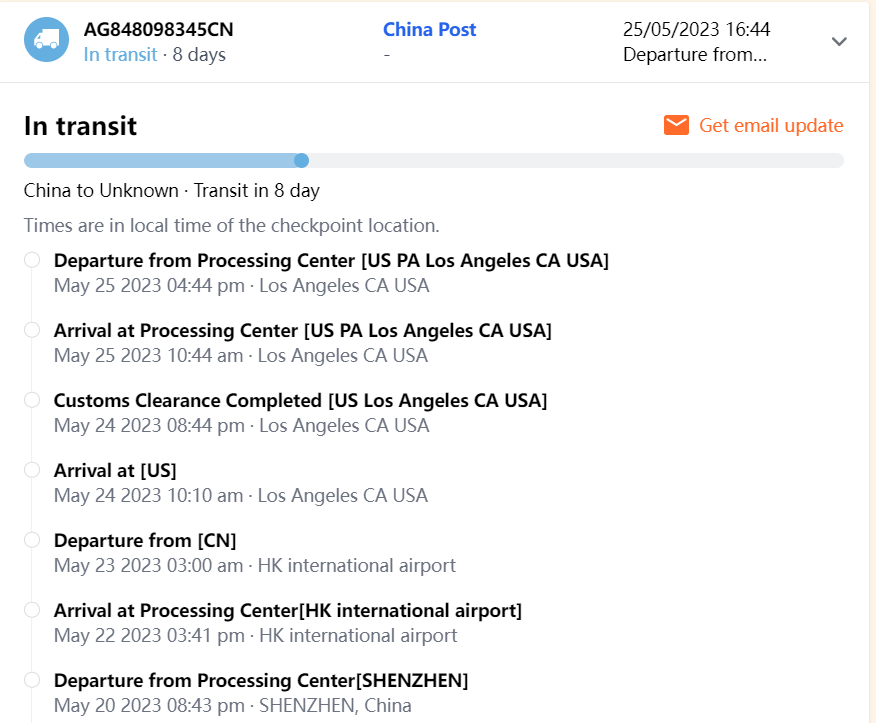Select Departure from Processing Center Los Angeles checkpoint marker

(32, 260)
